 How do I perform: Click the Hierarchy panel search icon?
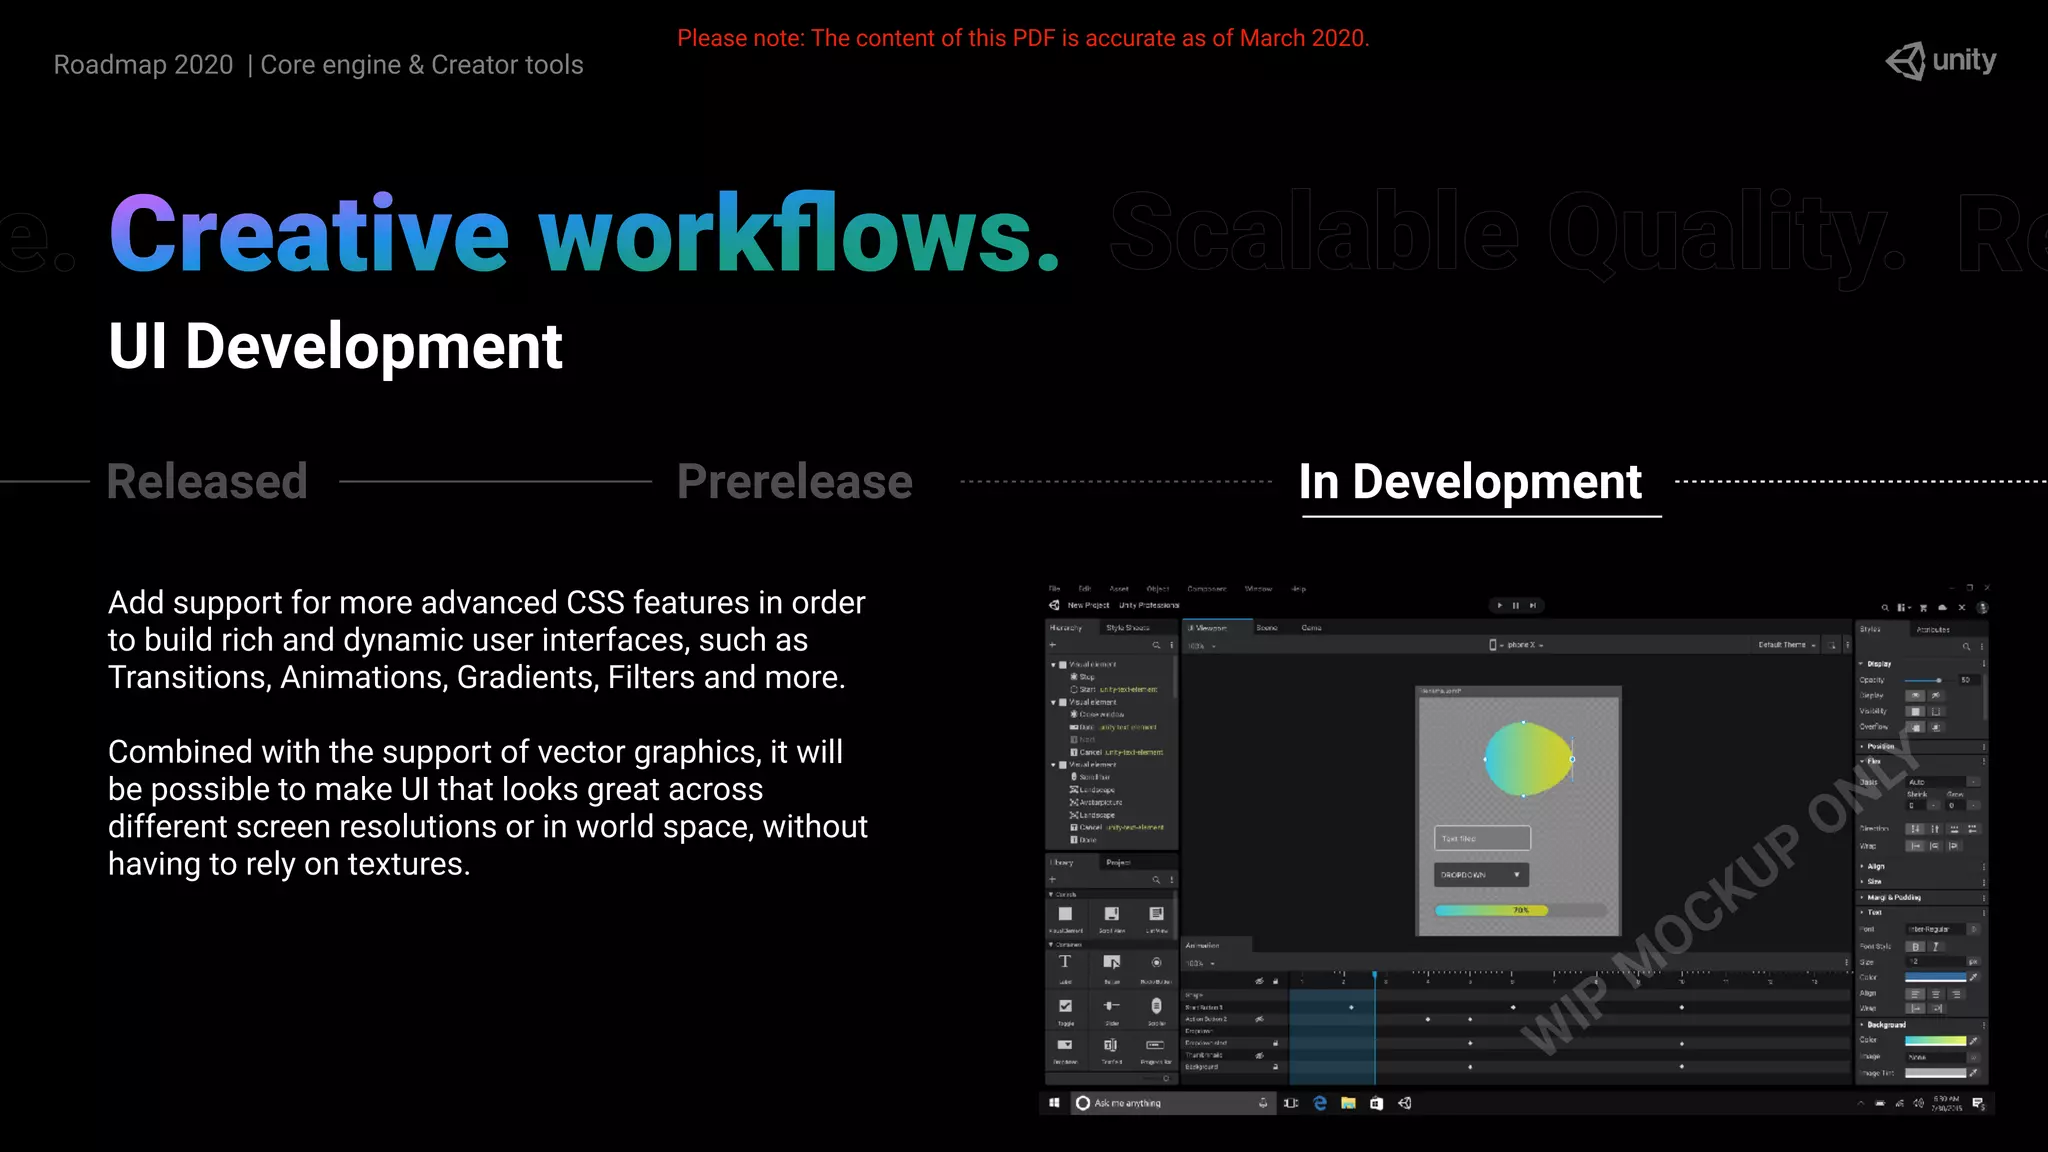(x=1156, y=645)
